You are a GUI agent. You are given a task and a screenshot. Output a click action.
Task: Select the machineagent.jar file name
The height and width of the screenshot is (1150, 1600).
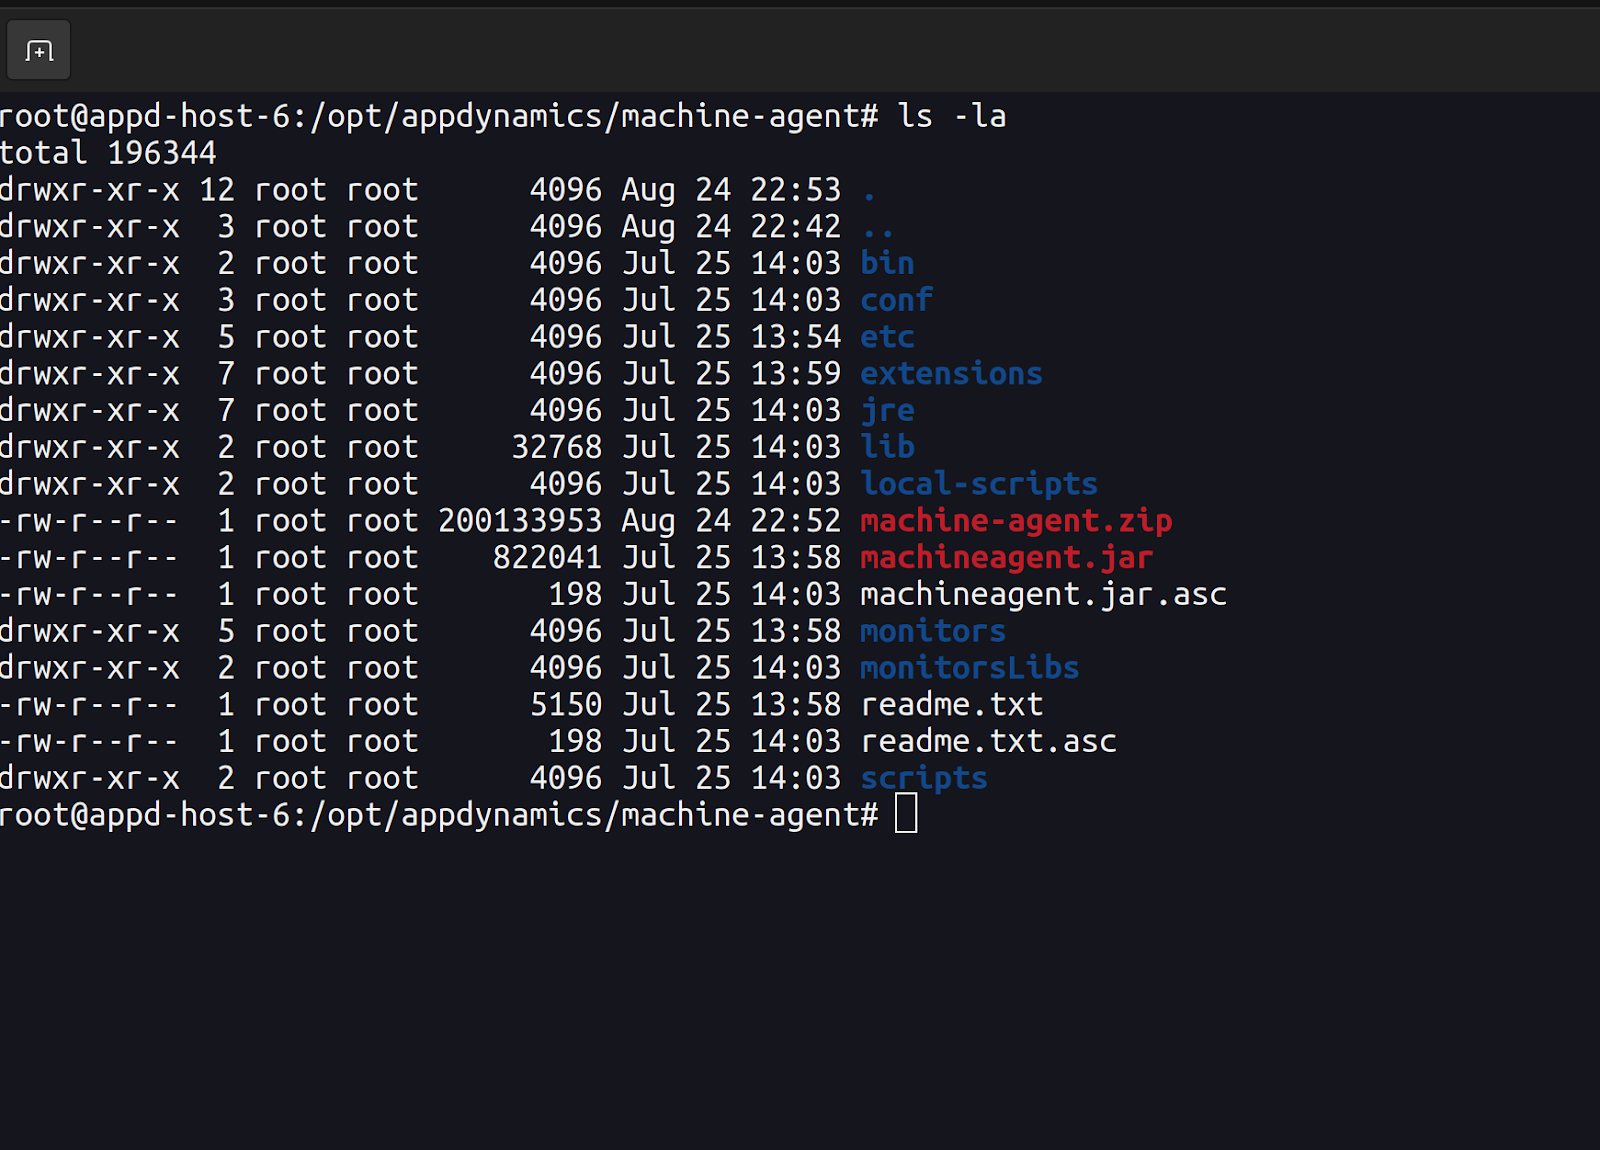[1006, 558]
